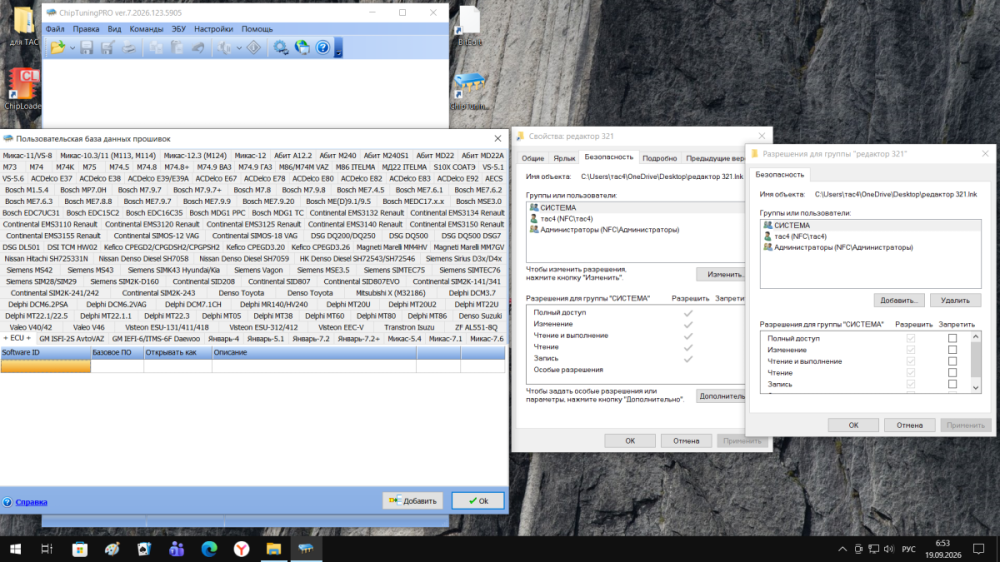Toggle Разрешить checkbox for Запись

pos(911,385)
